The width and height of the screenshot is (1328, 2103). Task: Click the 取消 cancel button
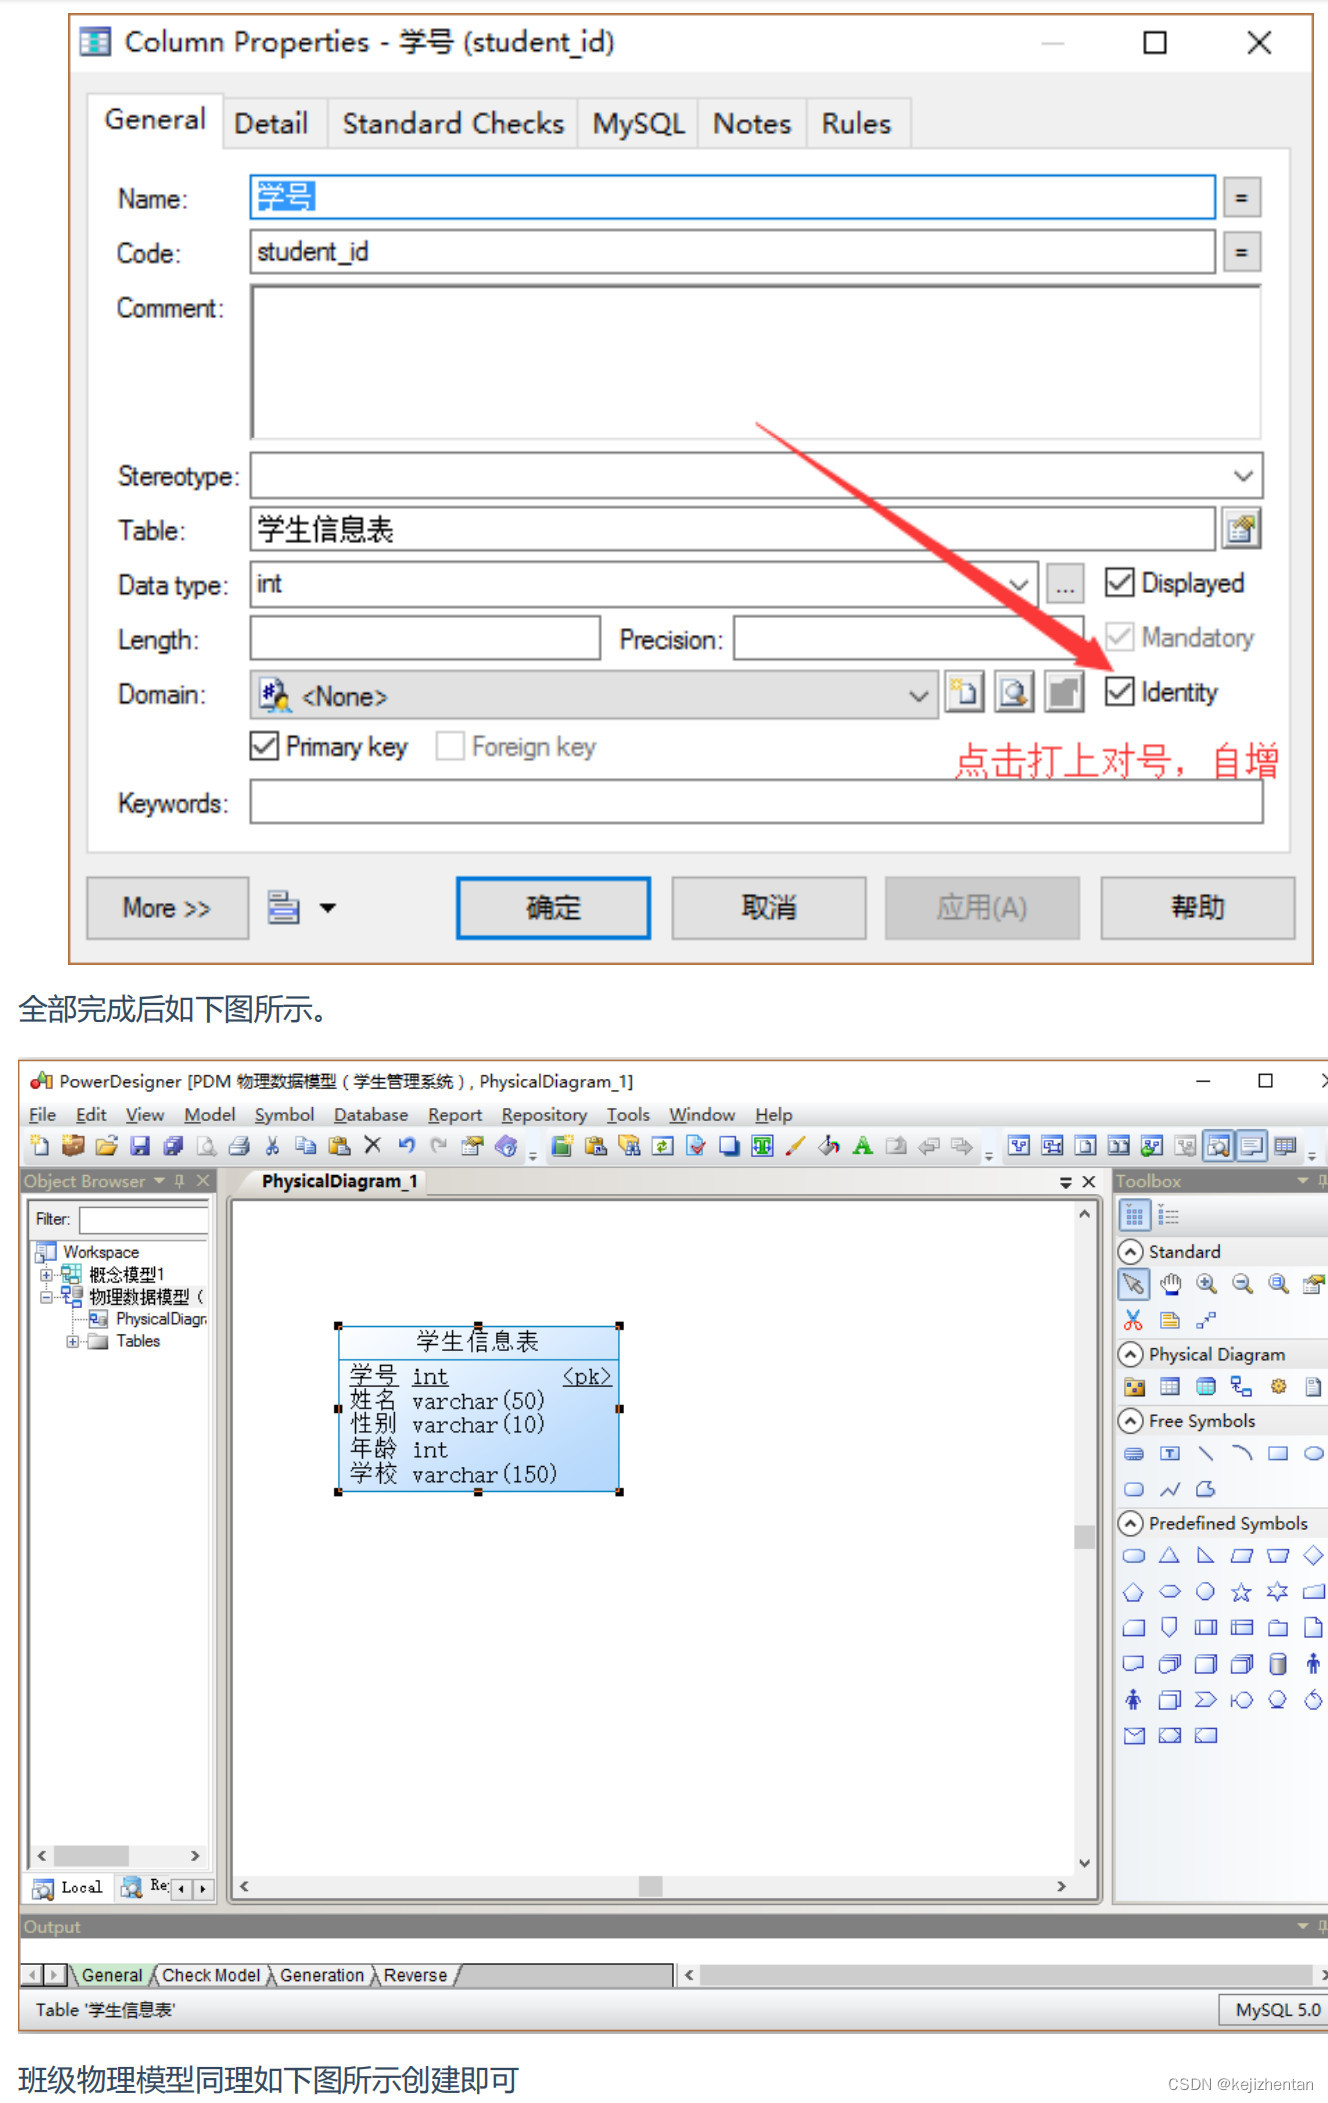click(x=768, y=908)
